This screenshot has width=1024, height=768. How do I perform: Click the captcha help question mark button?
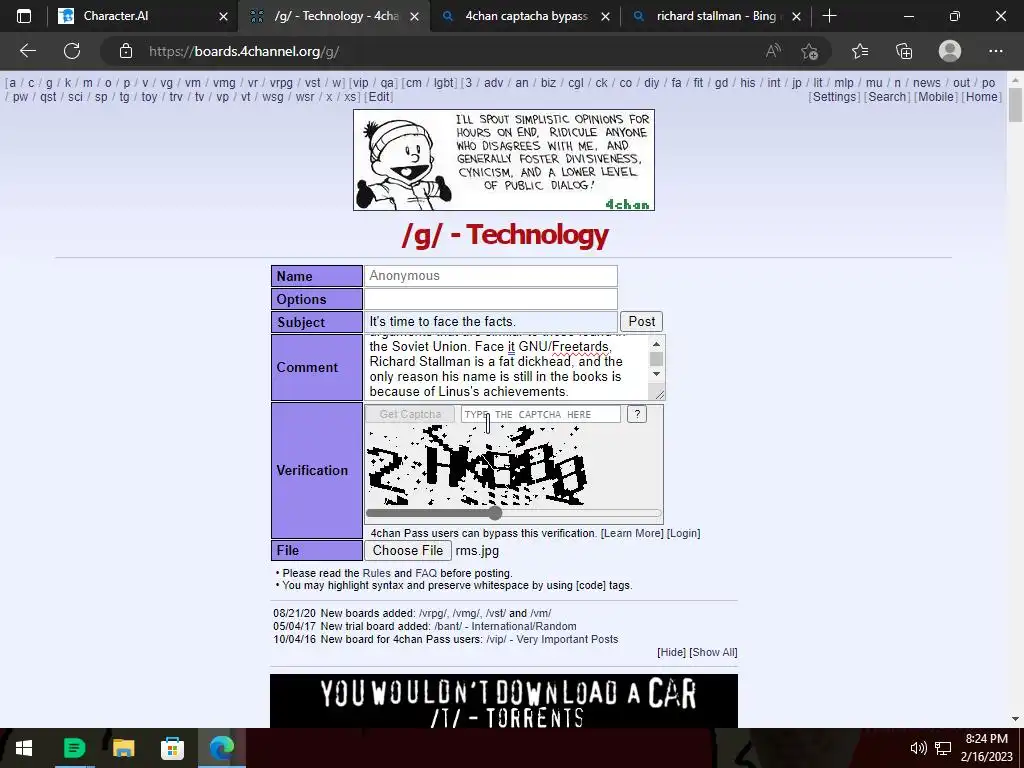[x=637, y=414]
